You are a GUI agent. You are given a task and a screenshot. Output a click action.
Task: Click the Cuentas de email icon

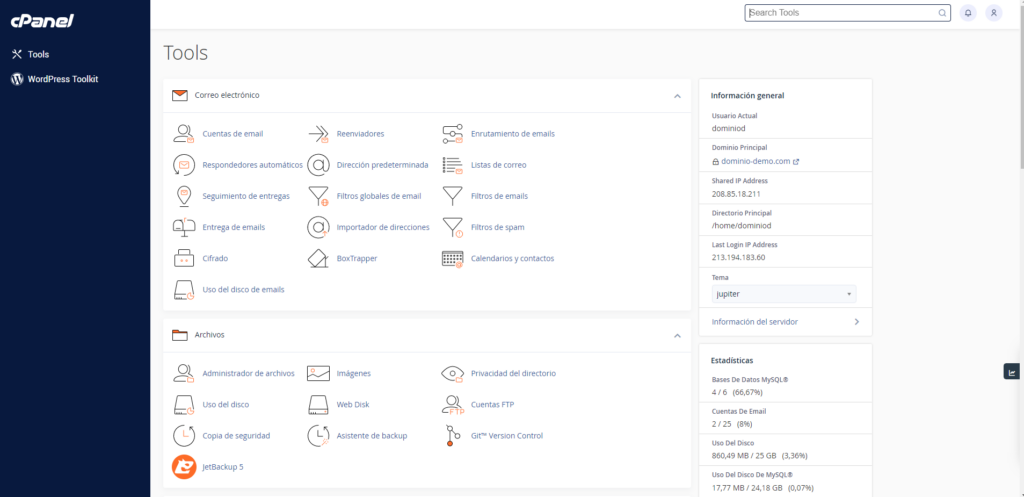tap(184, 133)
